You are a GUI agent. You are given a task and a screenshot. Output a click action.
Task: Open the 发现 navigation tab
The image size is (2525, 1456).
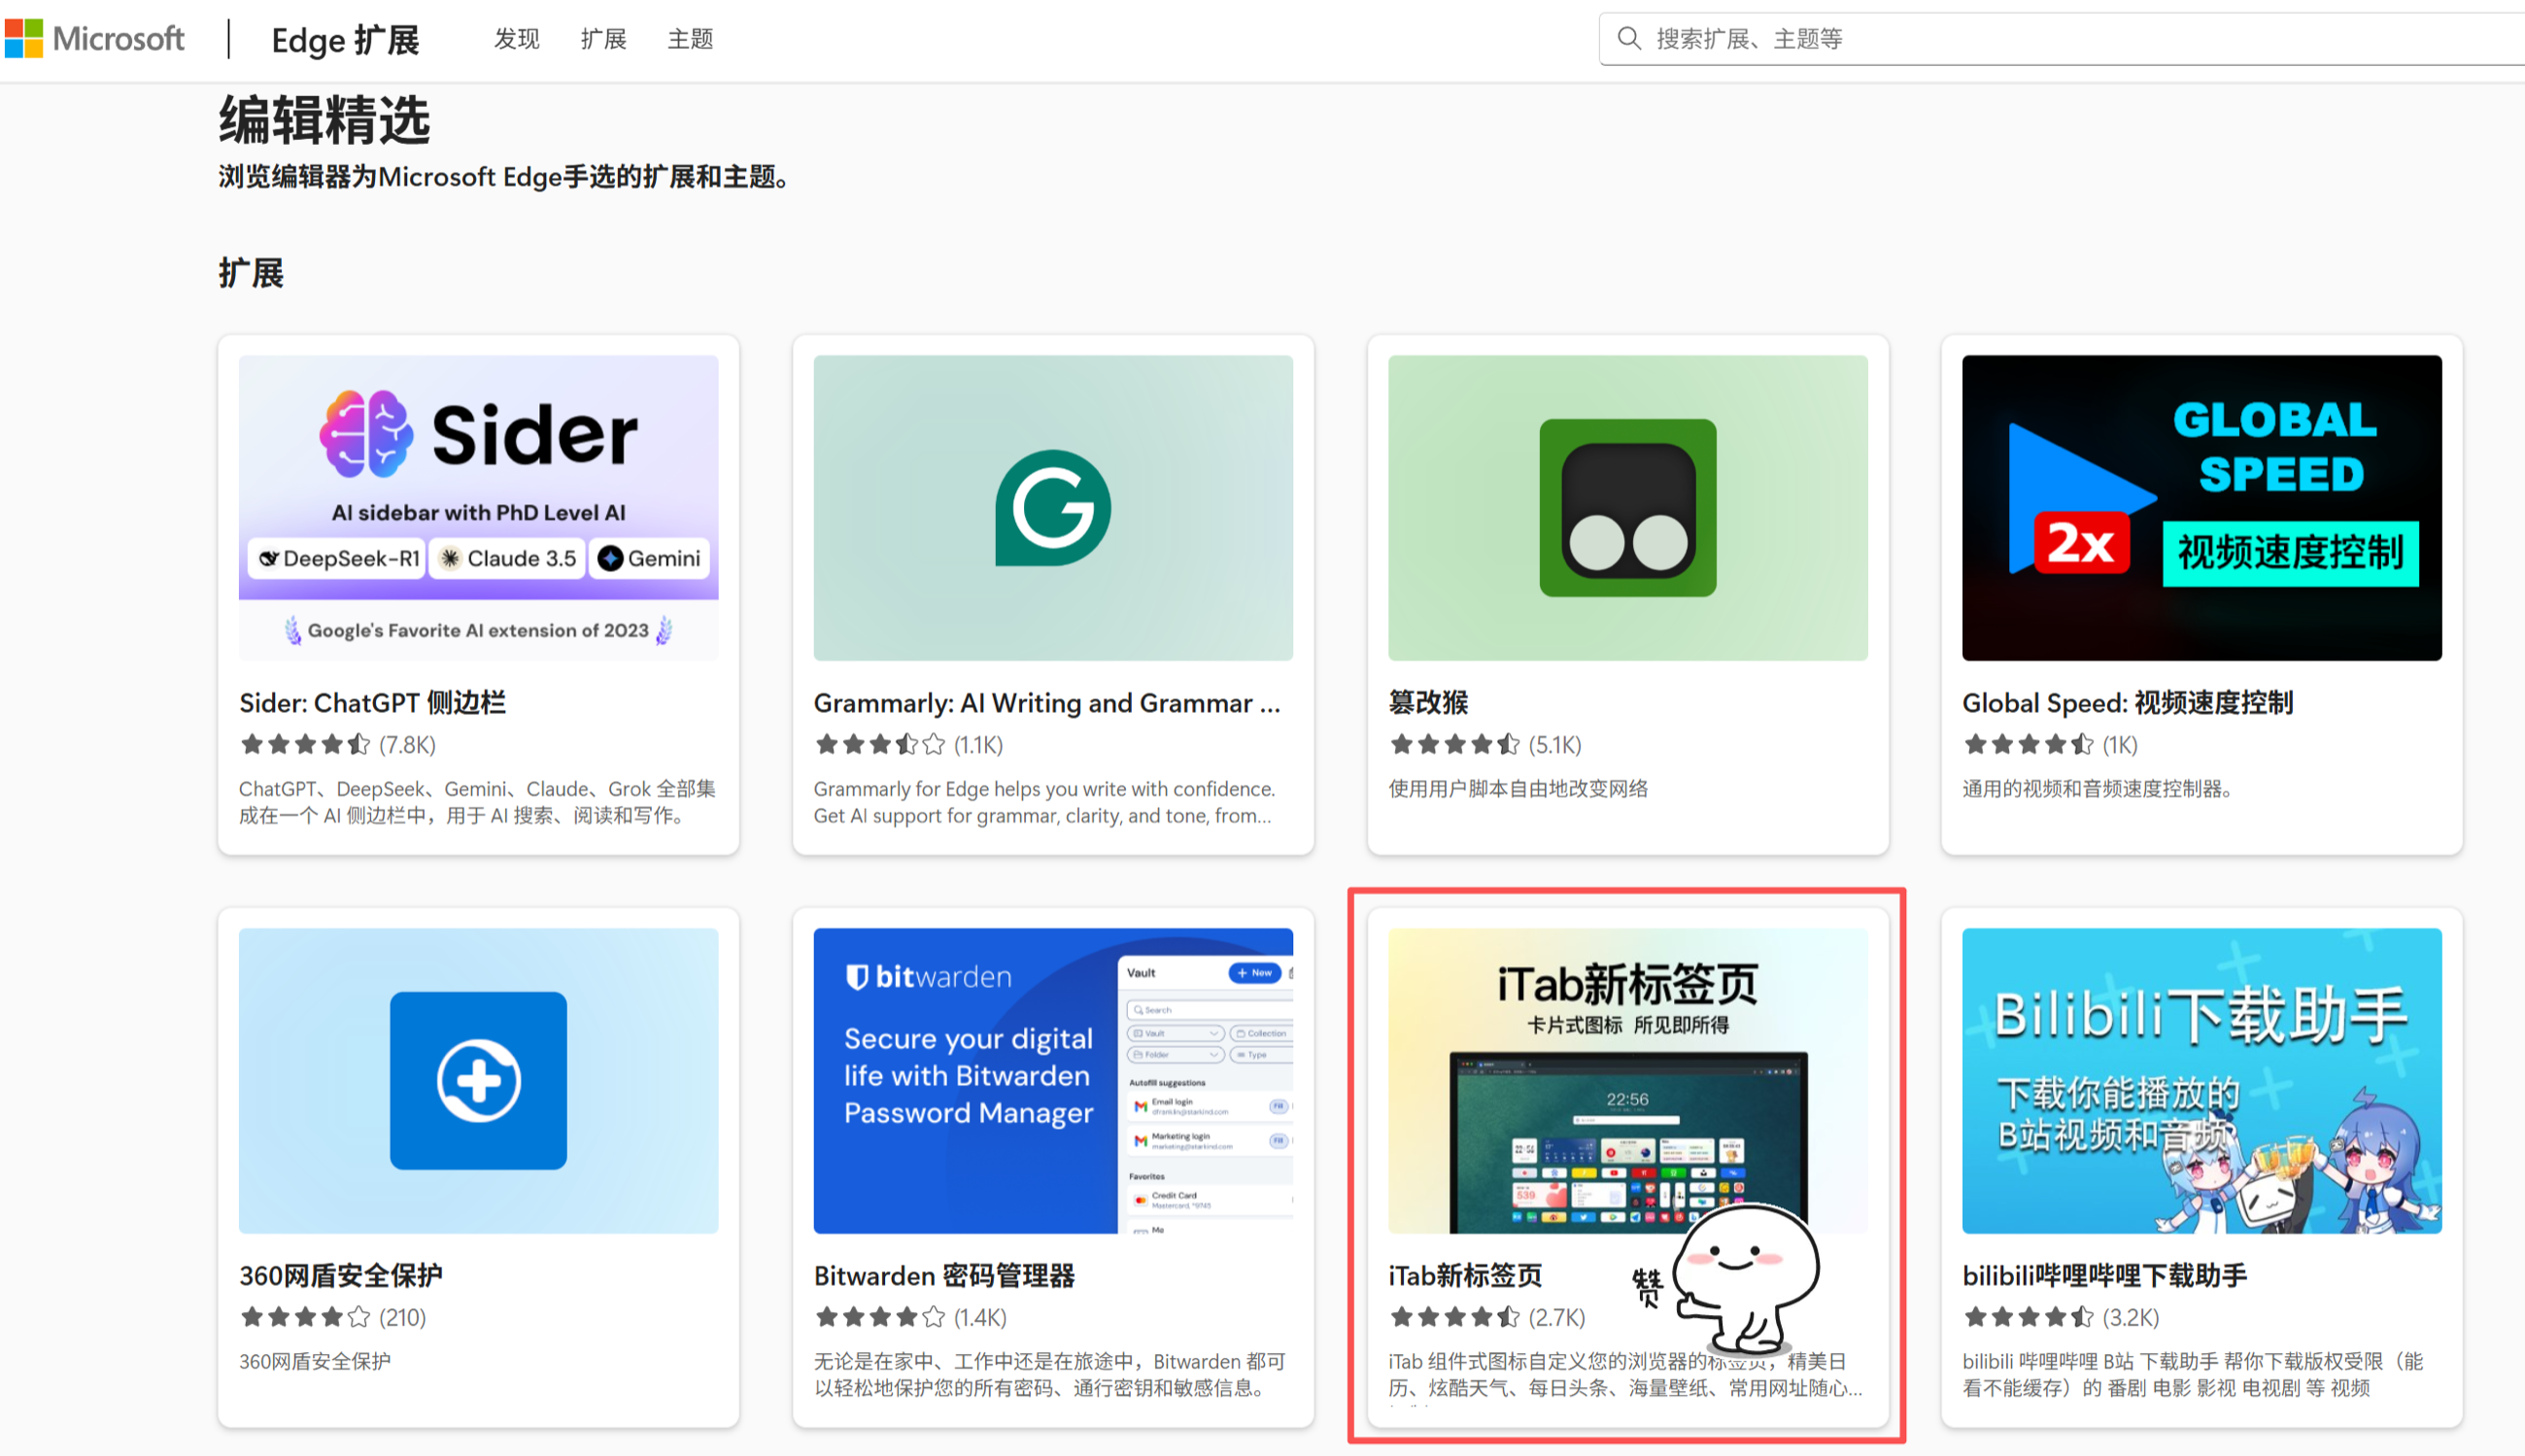point(516,39)
